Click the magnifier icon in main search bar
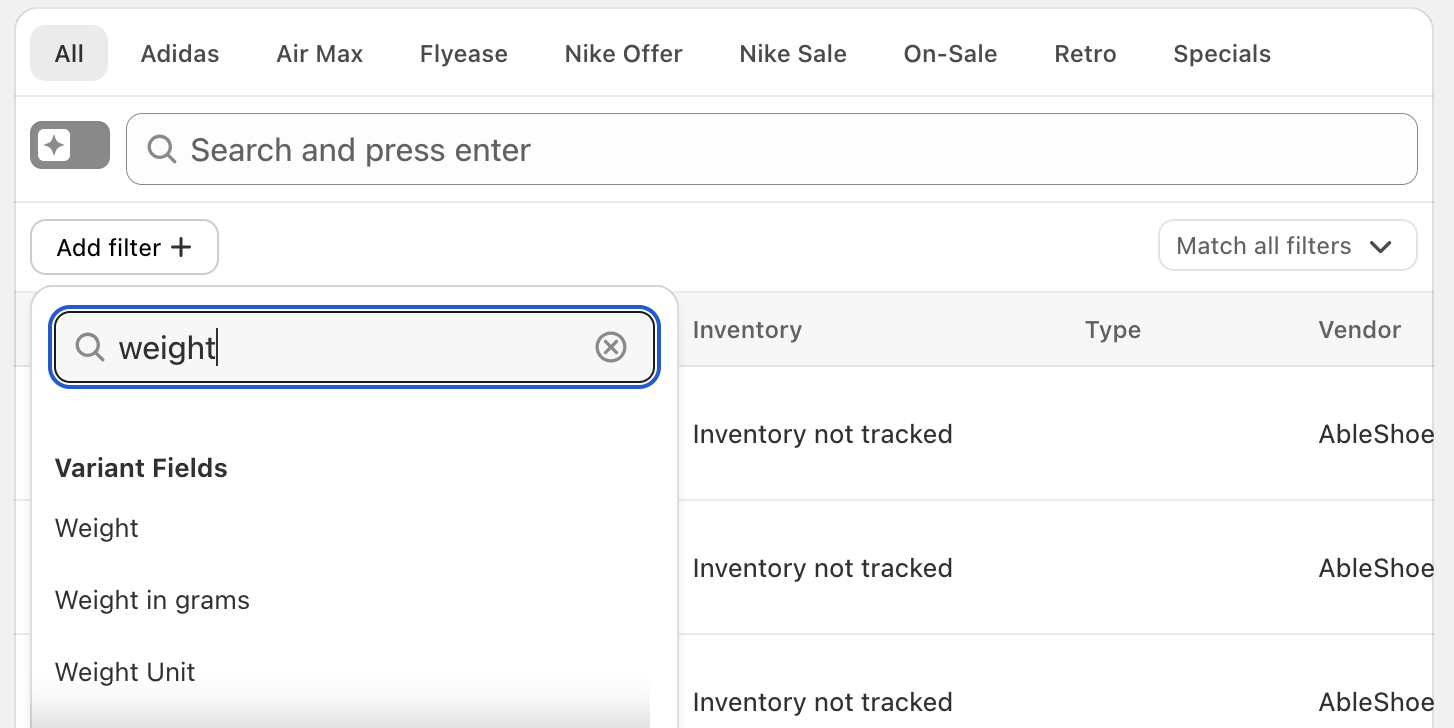This screenshot has width=1454, height=728. coord(161,149)
